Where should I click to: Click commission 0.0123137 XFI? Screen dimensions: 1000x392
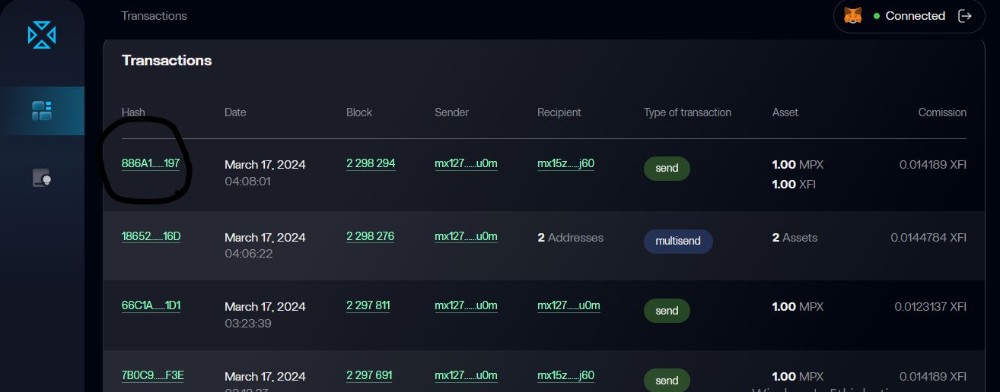[930, 307]
